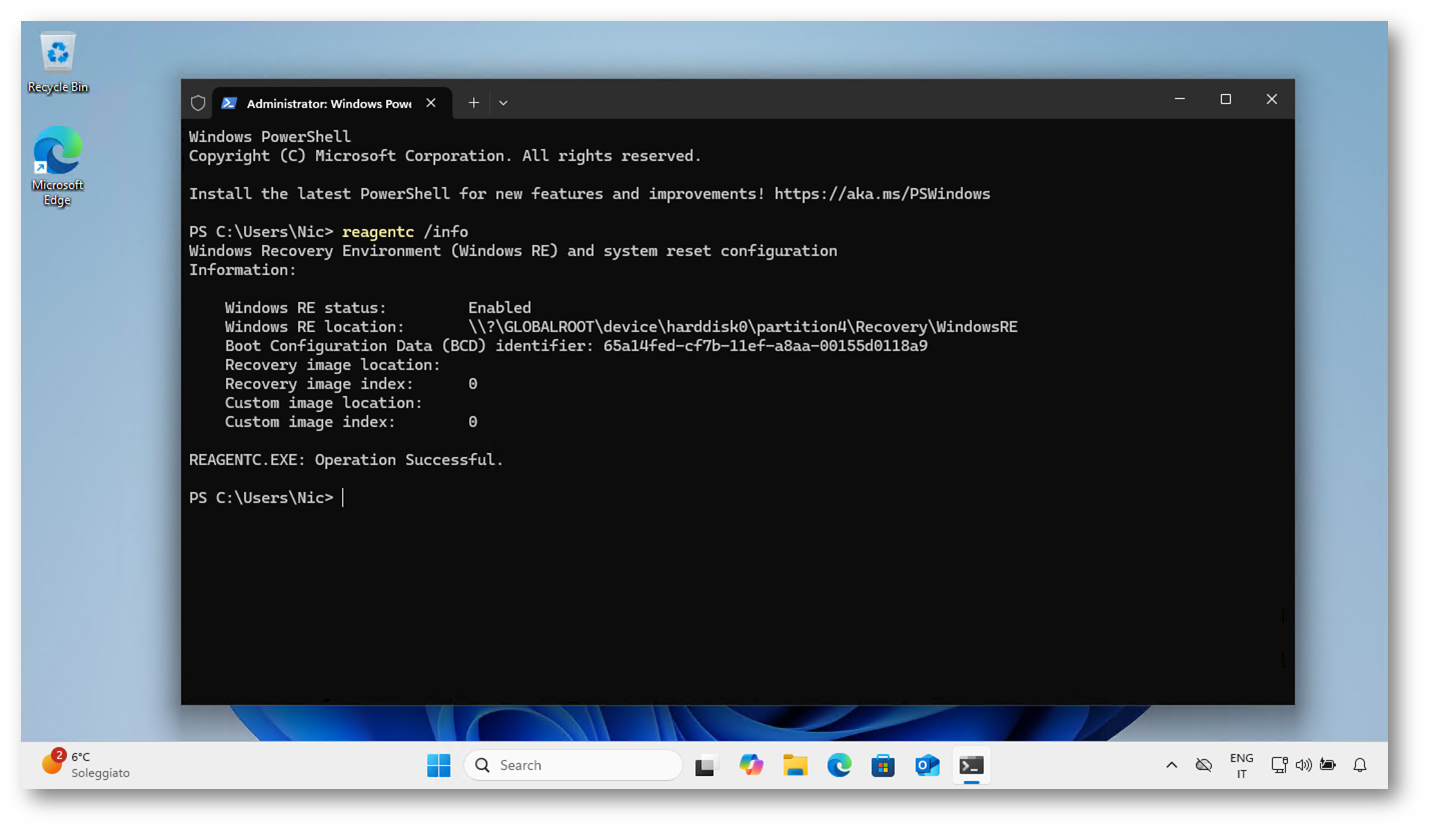Switch the ENG IT input language
The image size is (1430, 831).
click(x=1241, y=765)
